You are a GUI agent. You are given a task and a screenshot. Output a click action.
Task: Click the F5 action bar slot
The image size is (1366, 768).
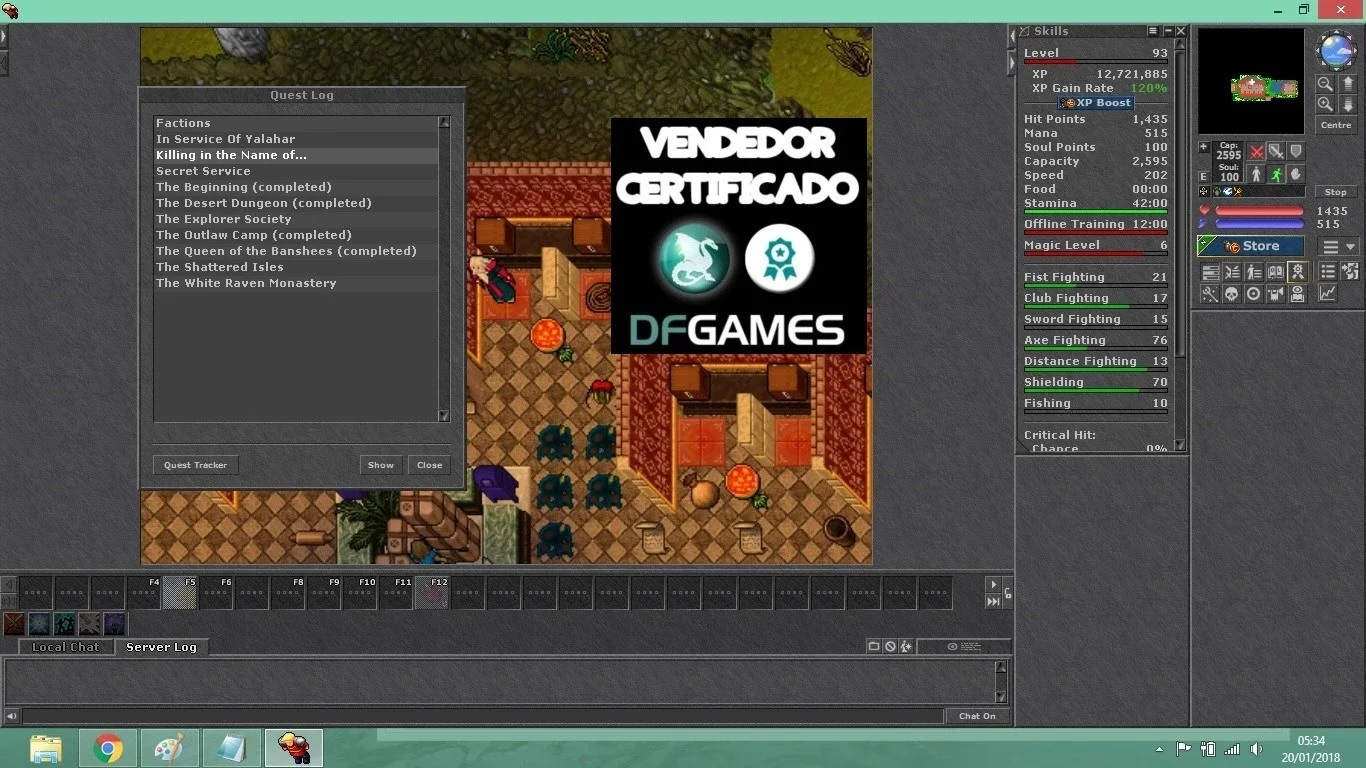(180, 593)
